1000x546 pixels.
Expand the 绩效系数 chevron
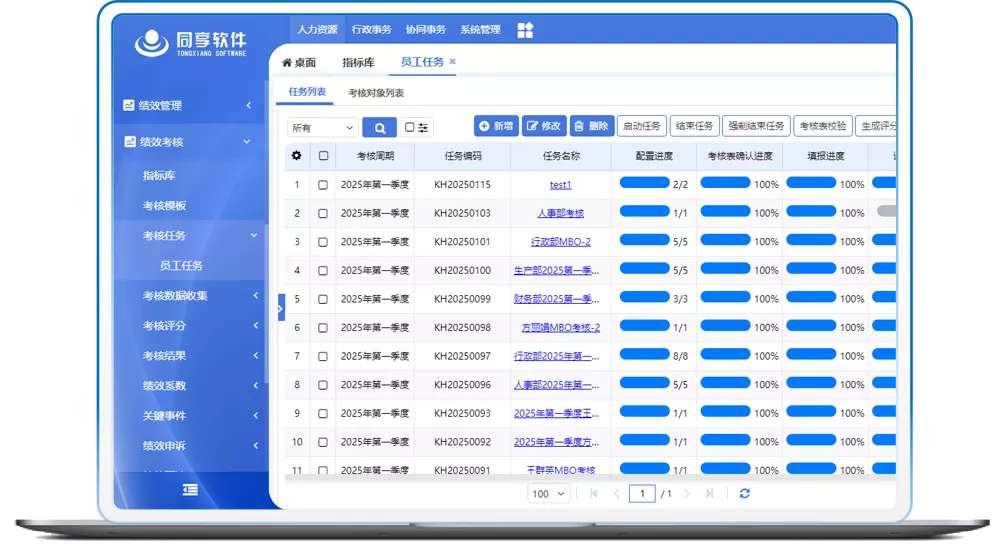coord(256,385)
